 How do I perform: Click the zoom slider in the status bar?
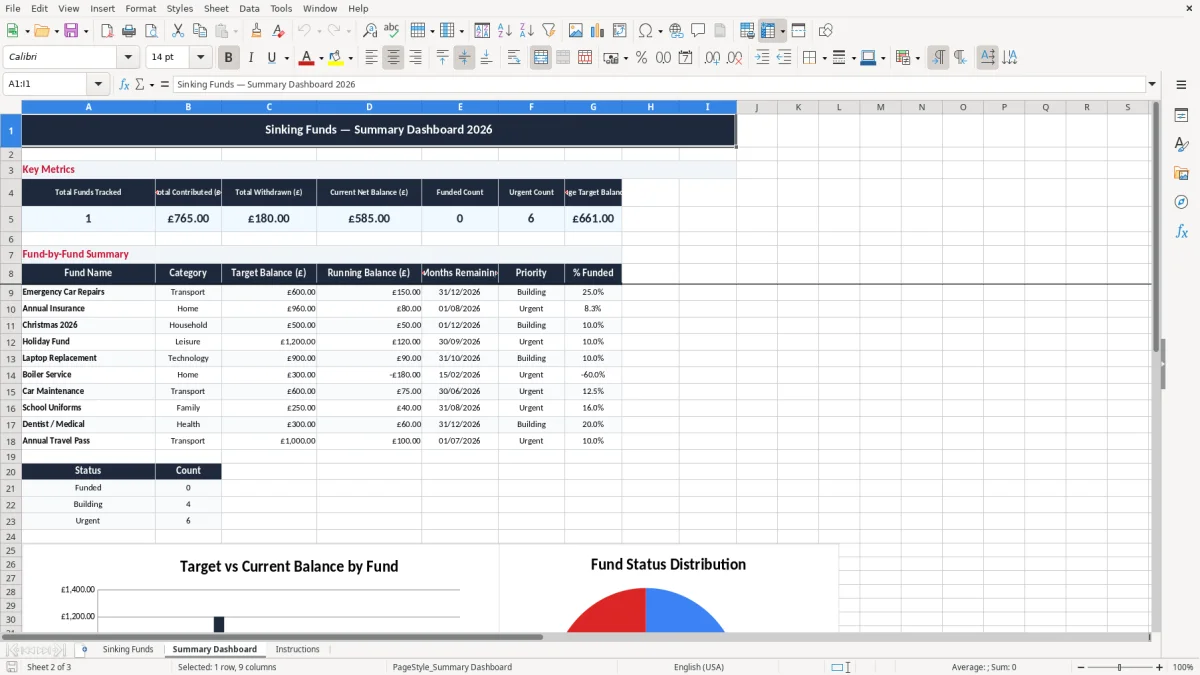pos(1120,667)
